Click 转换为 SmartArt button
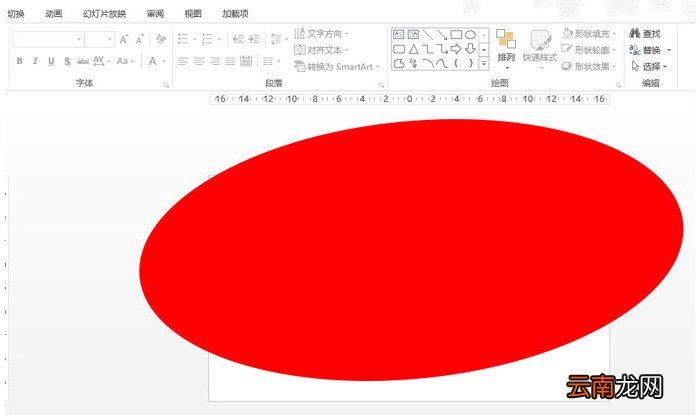This screenshot has width=700, height=415. point(337,66)
